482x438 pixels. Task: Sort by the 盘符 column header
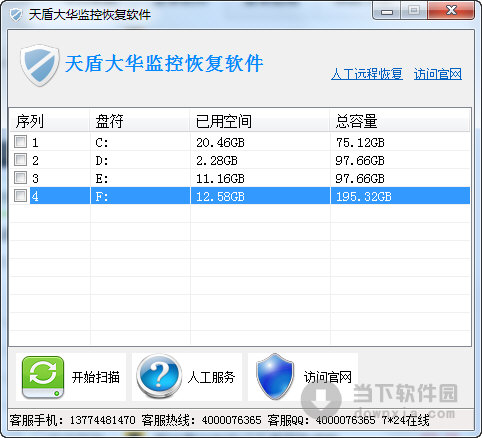tap(139, 121)
